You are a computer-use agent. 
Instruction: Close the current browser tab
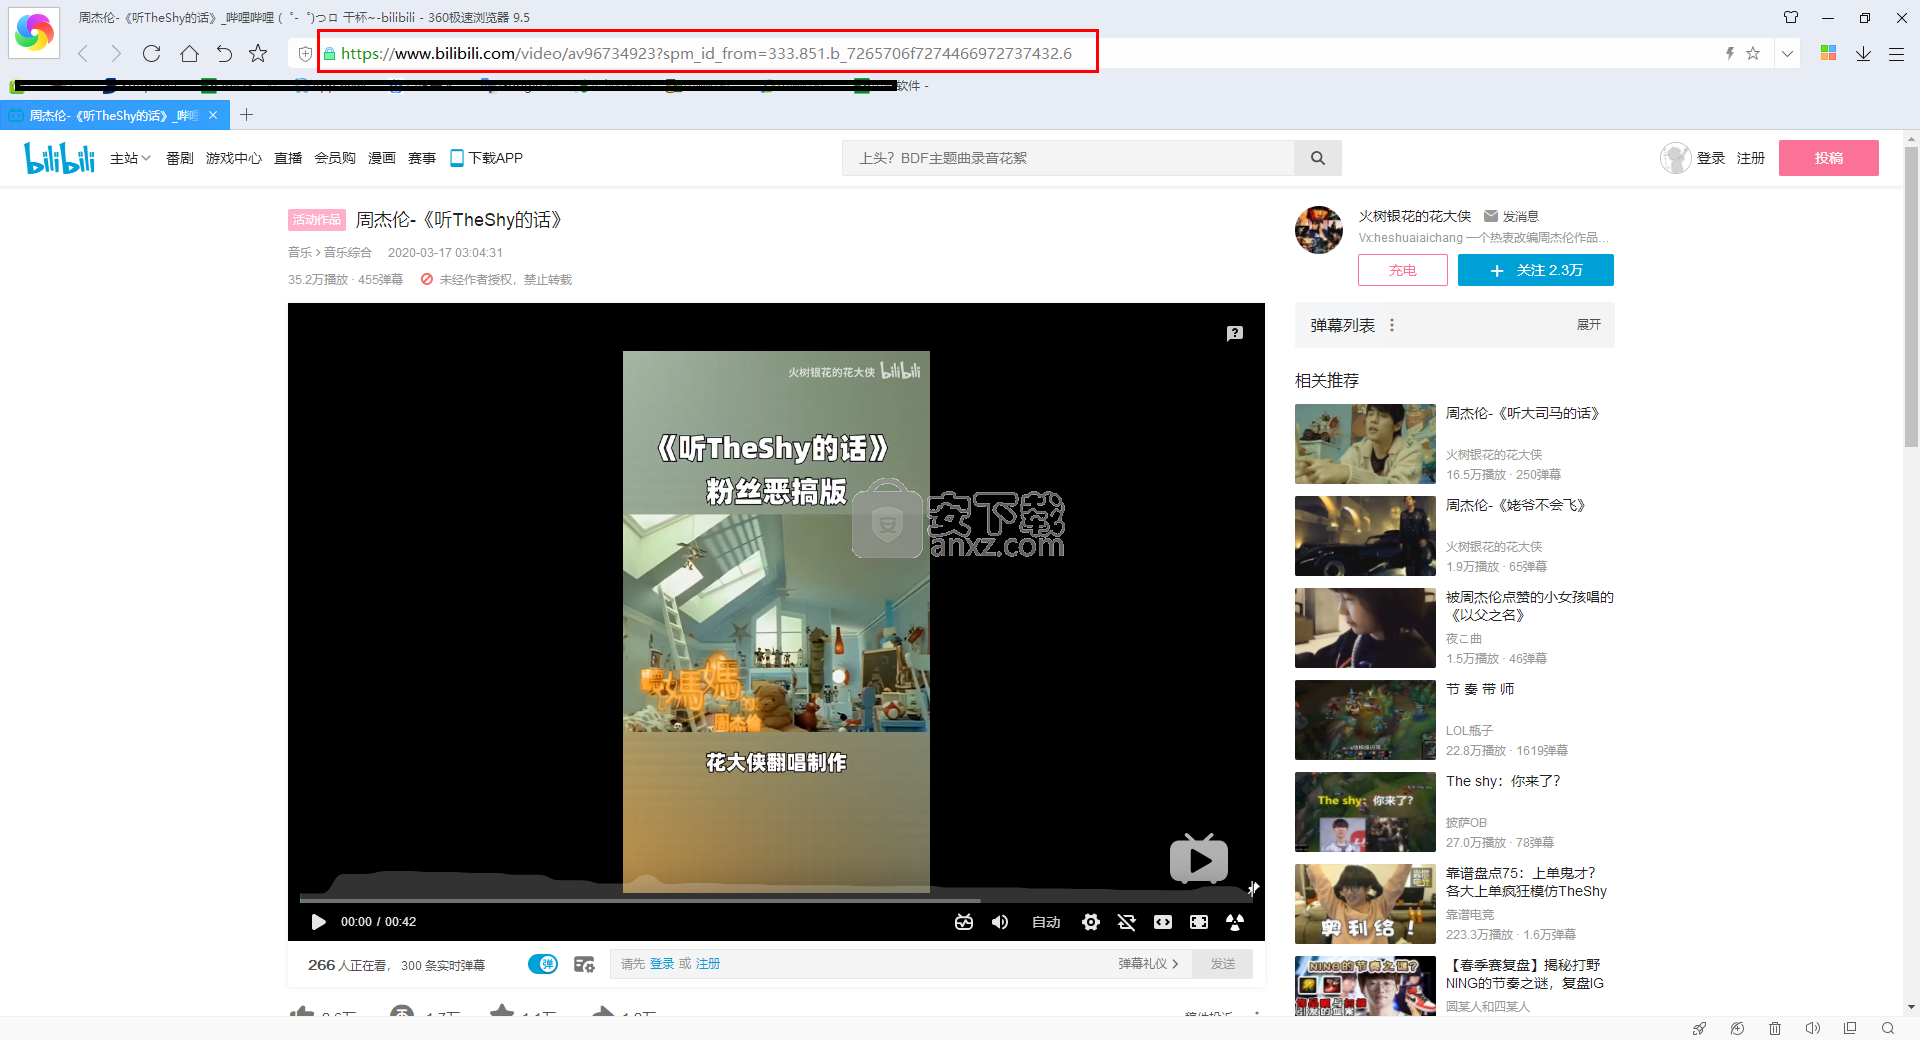213,116
